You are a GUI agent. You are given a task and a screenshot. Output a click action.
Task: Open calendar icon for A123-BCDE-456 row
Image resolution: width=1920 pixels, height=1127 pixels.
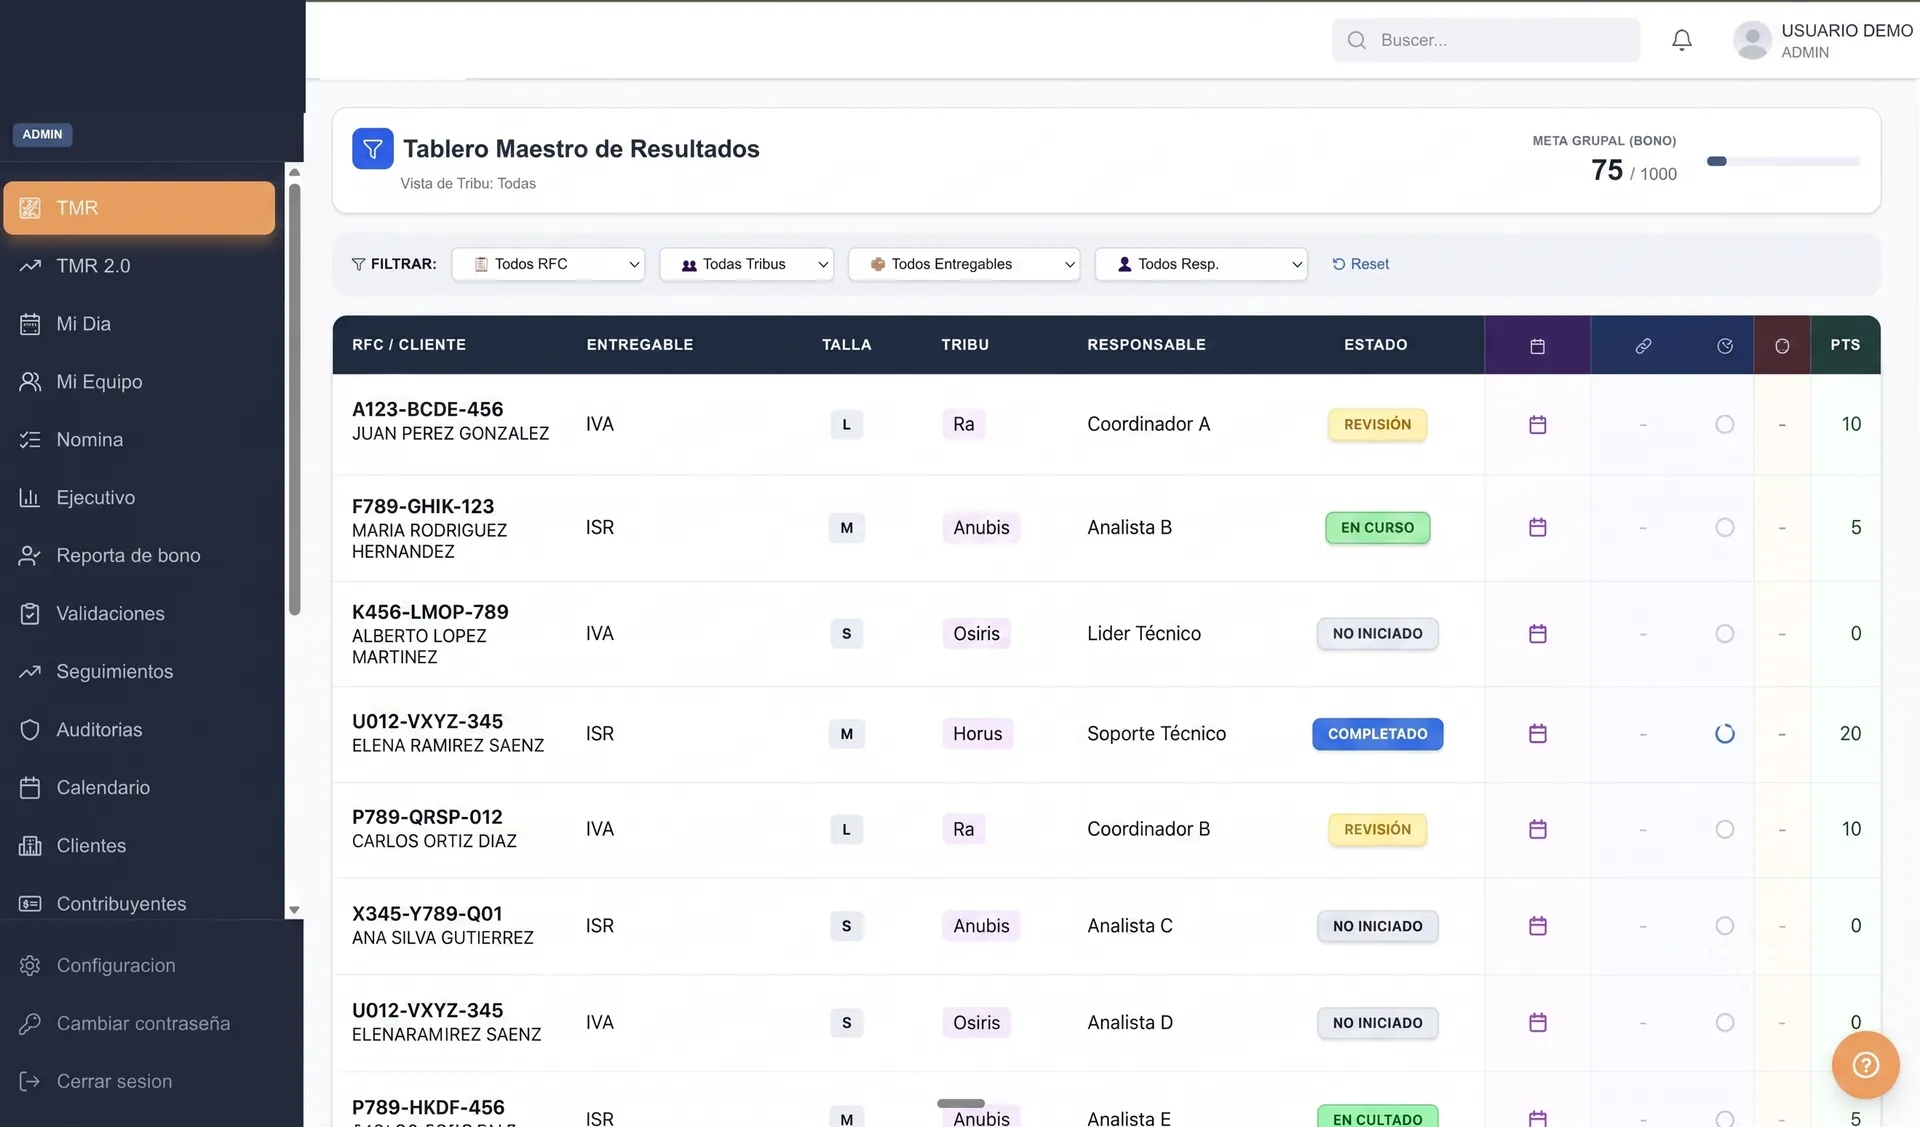pos(1538,425)
